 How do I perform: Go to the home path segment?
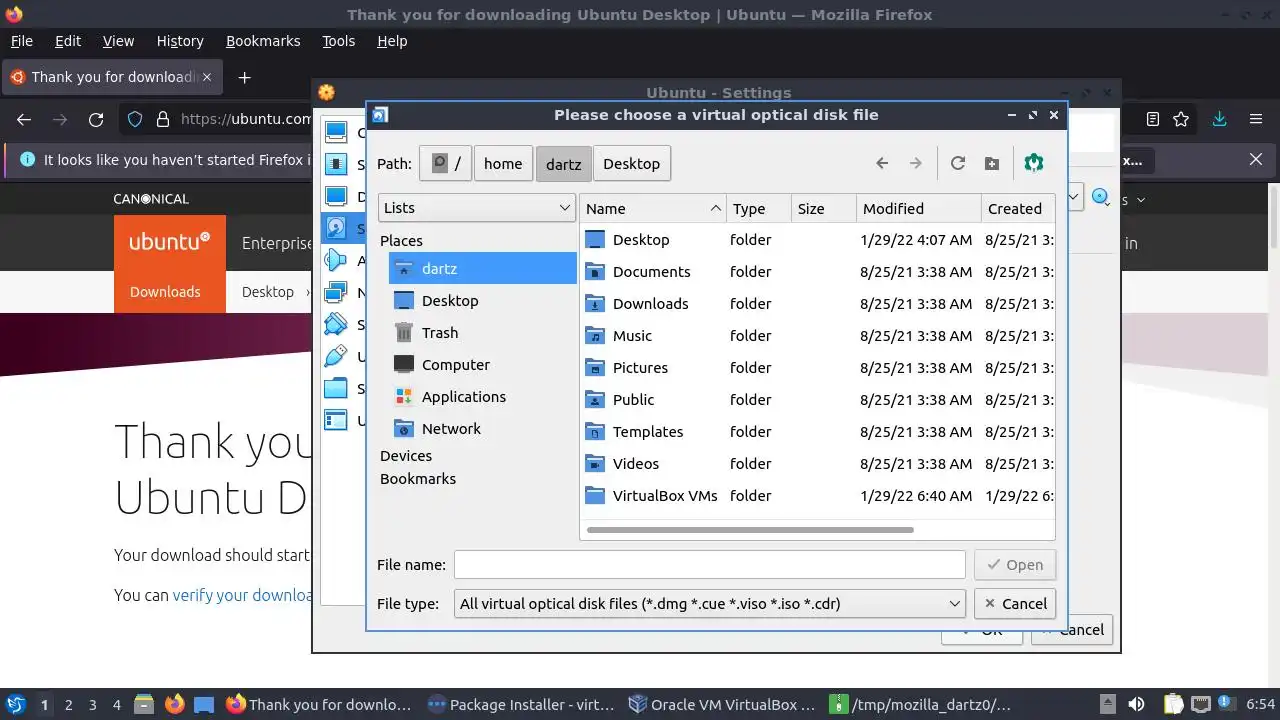pyautogui.click(x=503, y=164)
